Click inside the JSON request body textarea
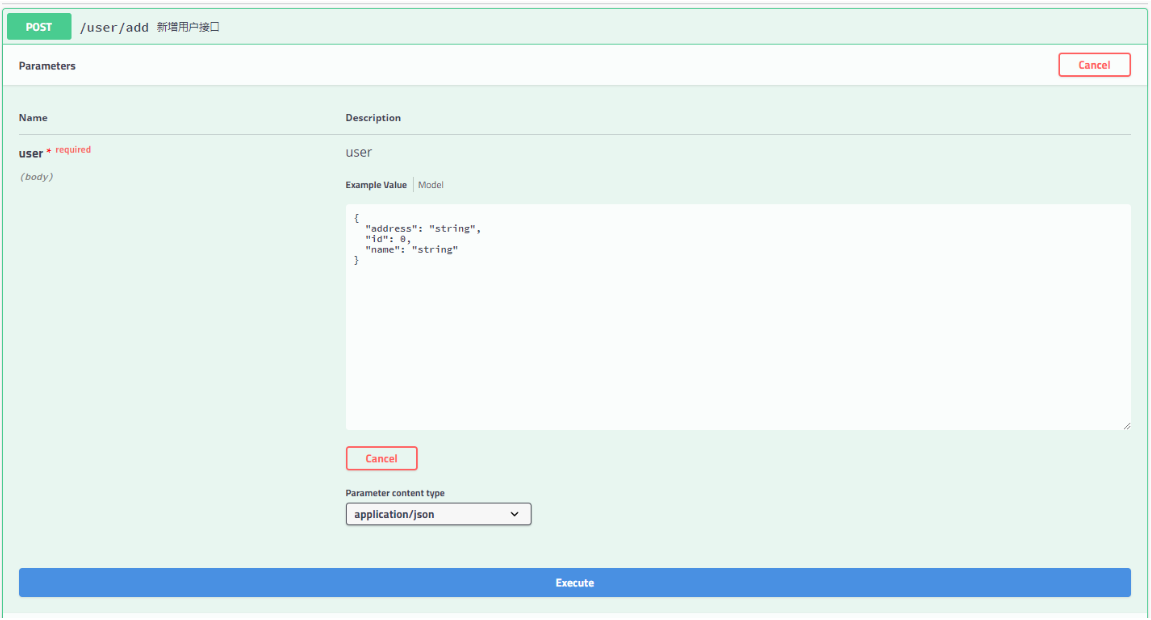Viewport: 1151px width, 620px height. (738, 317)
